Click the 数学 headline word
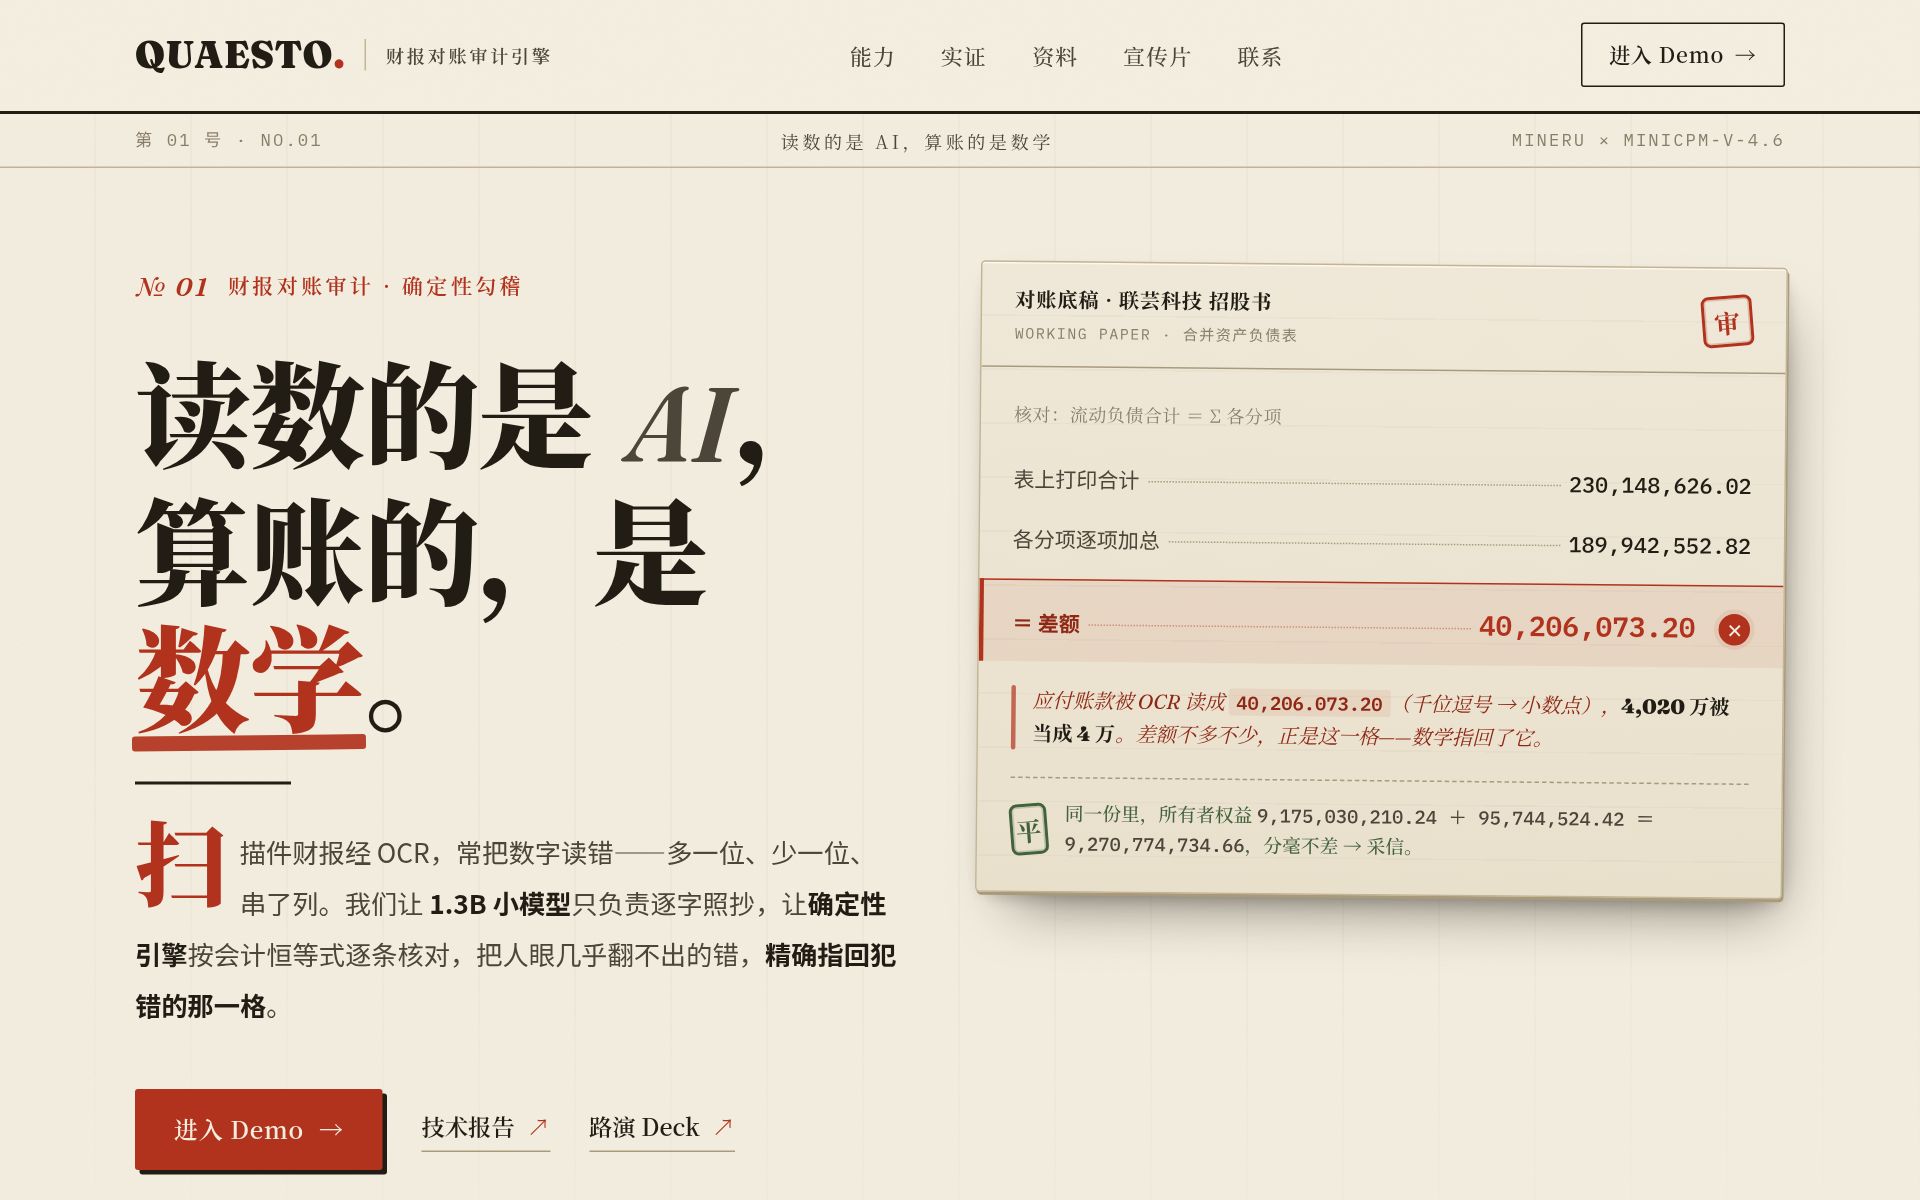The width and height of the screenshot is (1920, 1200). [249, 680]
